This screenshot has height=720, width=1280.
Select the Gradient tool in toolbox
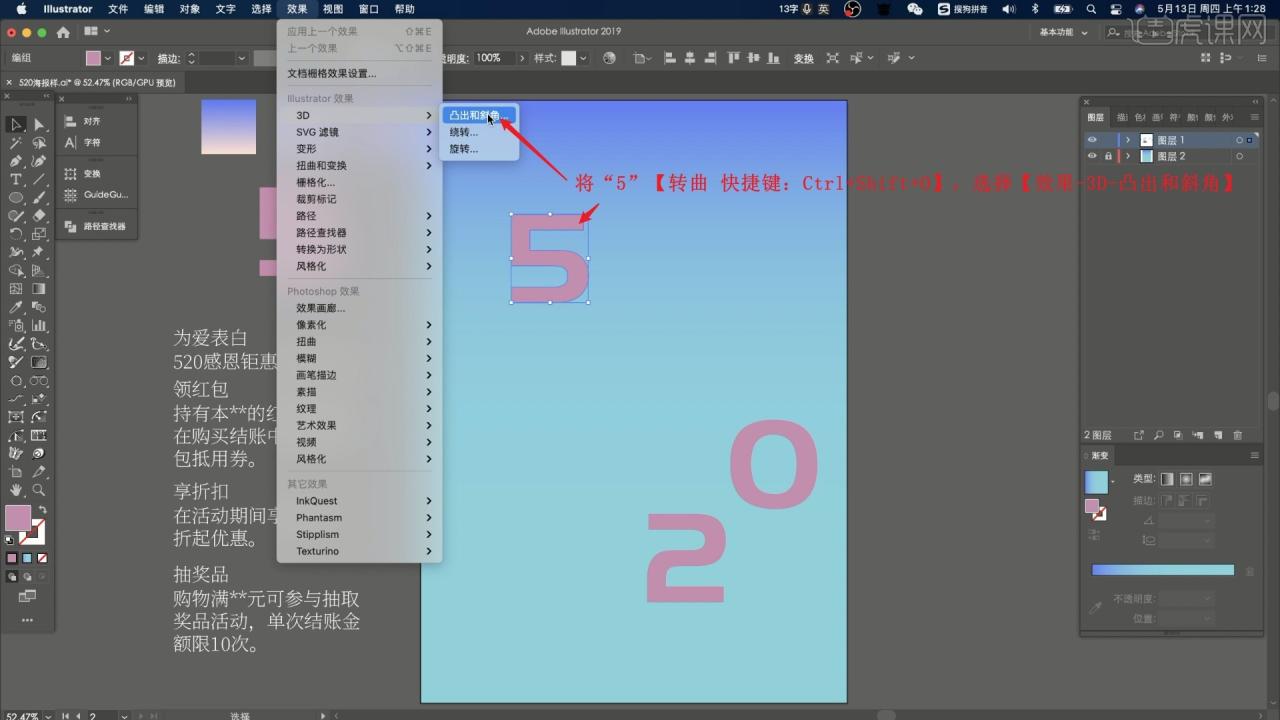pos(39,289)
